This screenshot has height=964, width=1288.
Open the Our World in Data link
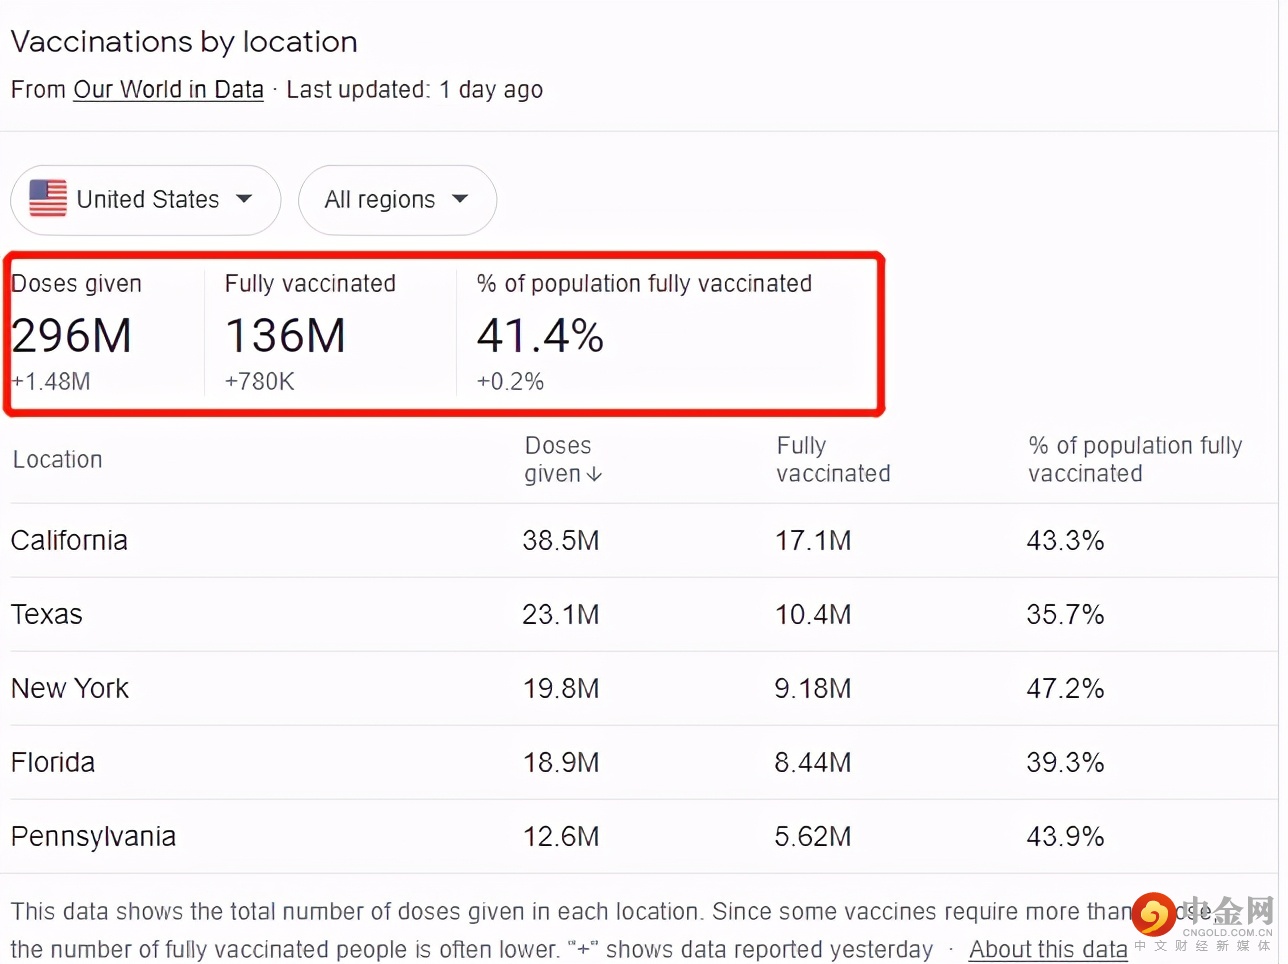[168, 90]
